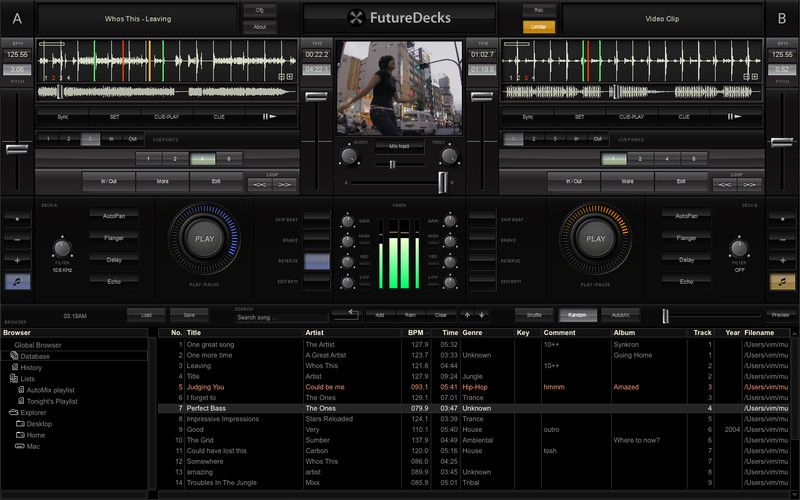Viewport: 800px width, 500px height.
Task: Click the left channel LOW EQ knob
Action: tap(347, 282)
